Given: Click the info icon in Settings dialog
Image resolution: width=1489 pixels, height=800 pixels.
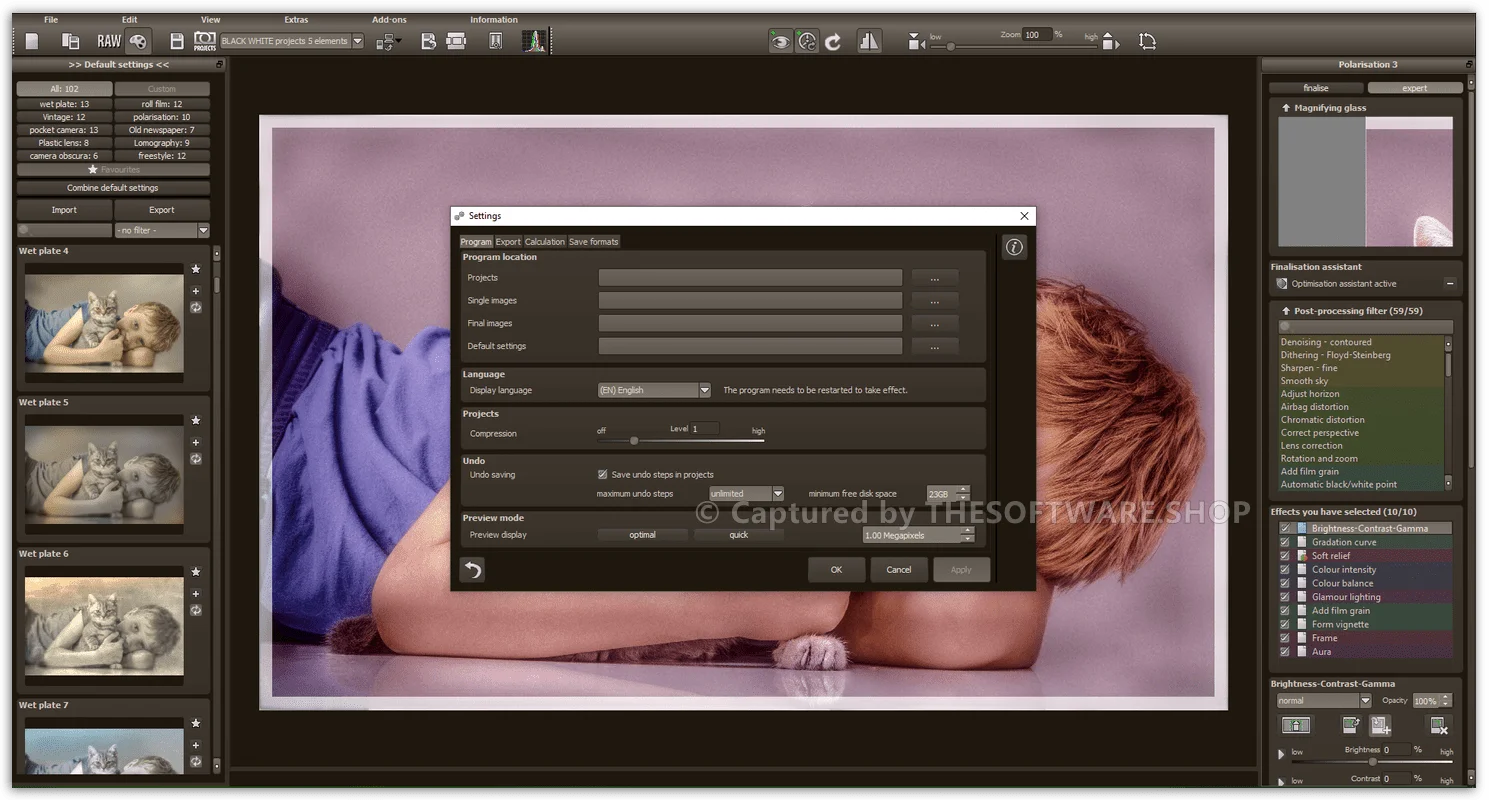Looking at the screenshot, I should tap(1014, 247).
